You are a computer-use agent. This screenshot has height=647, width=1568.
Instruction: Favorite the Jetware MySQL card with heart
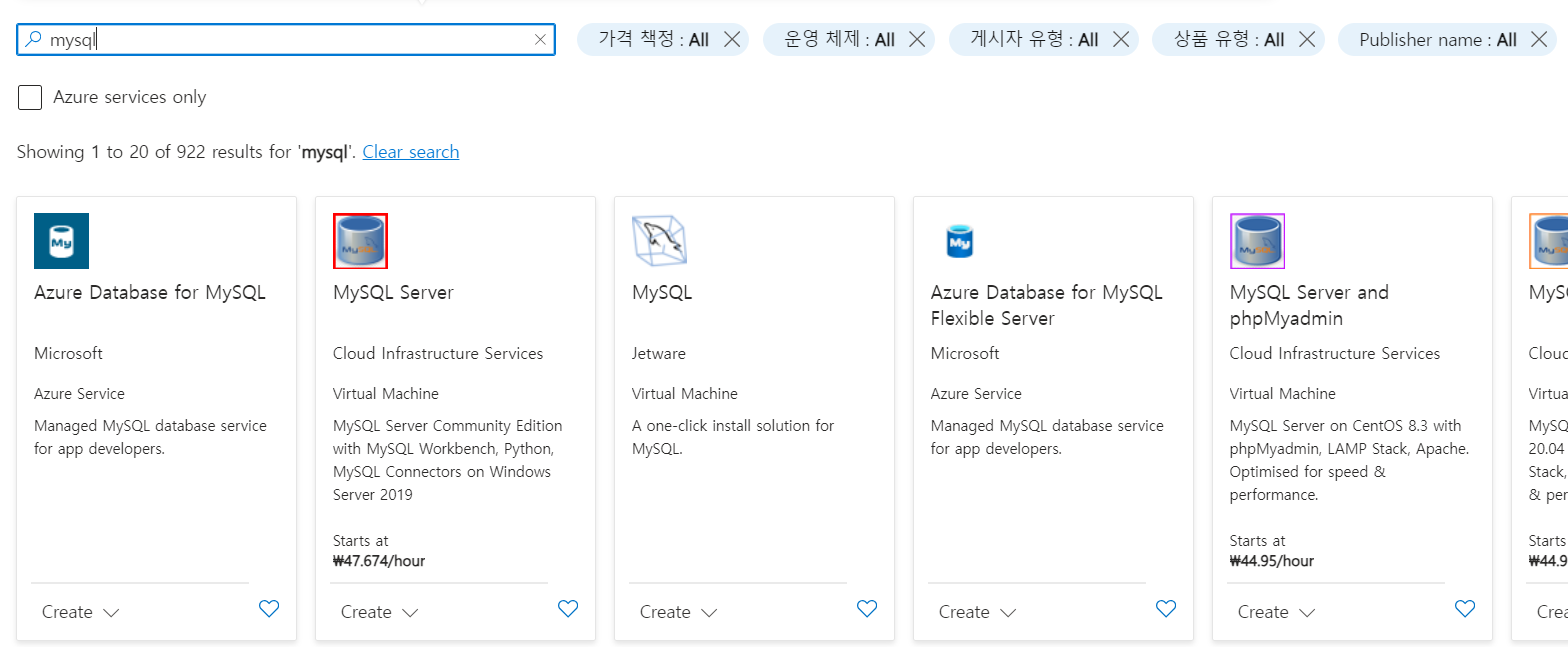(867, 608)
